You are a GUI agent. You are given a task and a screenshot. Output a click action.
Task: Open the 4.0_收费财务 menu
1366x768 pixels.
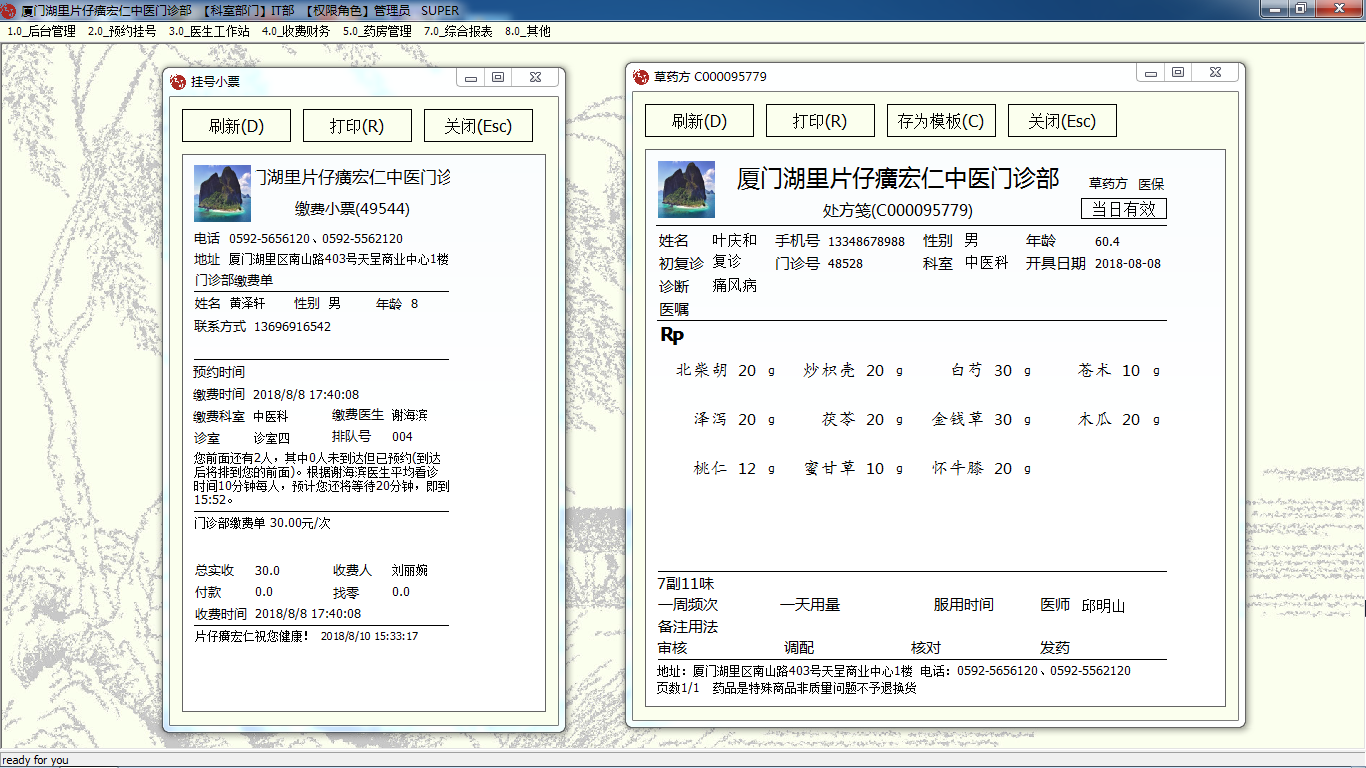[x=296, y=31]
